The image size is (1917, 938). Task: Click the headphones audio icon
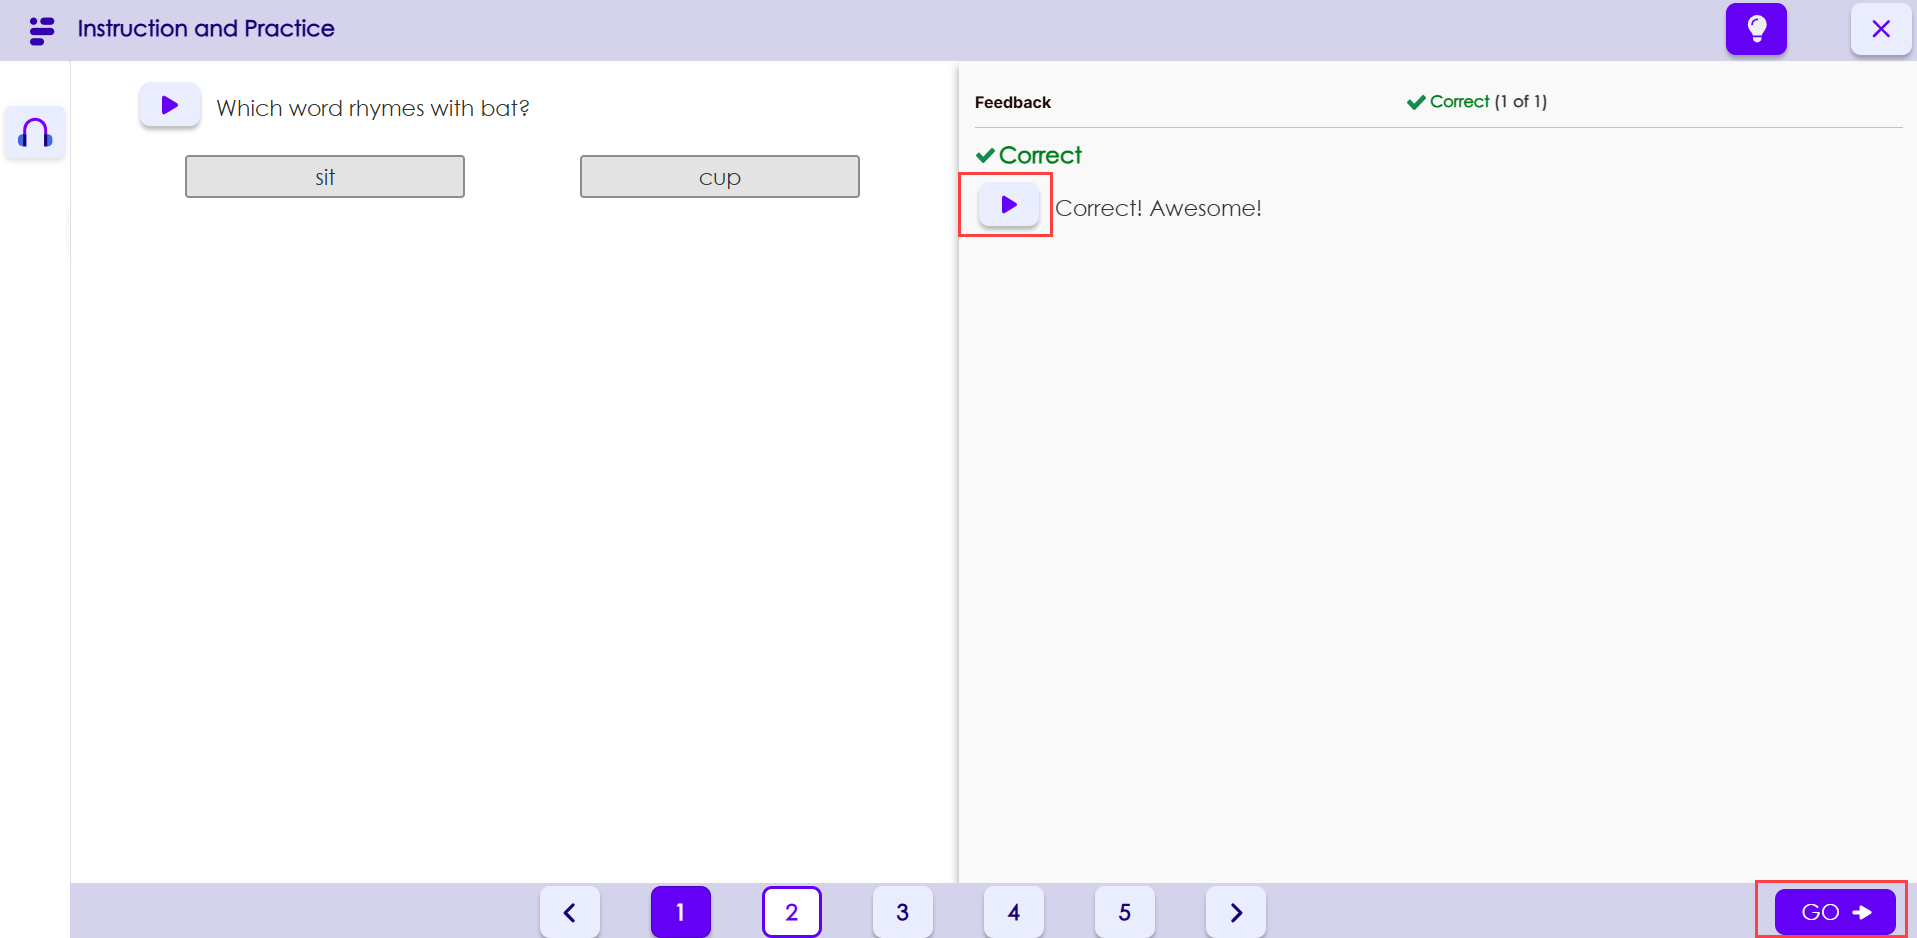pos(35,132)
